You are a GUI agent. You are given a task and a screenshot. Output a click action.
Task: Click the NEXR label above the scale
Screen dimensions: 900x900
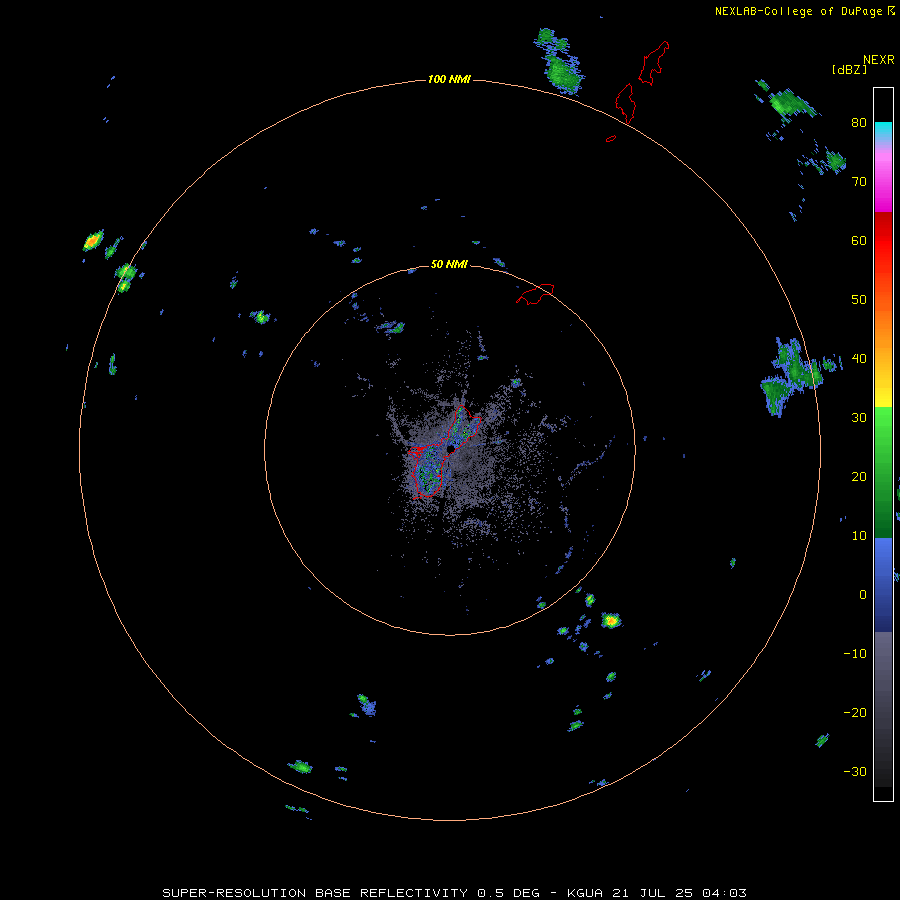pyautogui.click(x=879, y=60)
